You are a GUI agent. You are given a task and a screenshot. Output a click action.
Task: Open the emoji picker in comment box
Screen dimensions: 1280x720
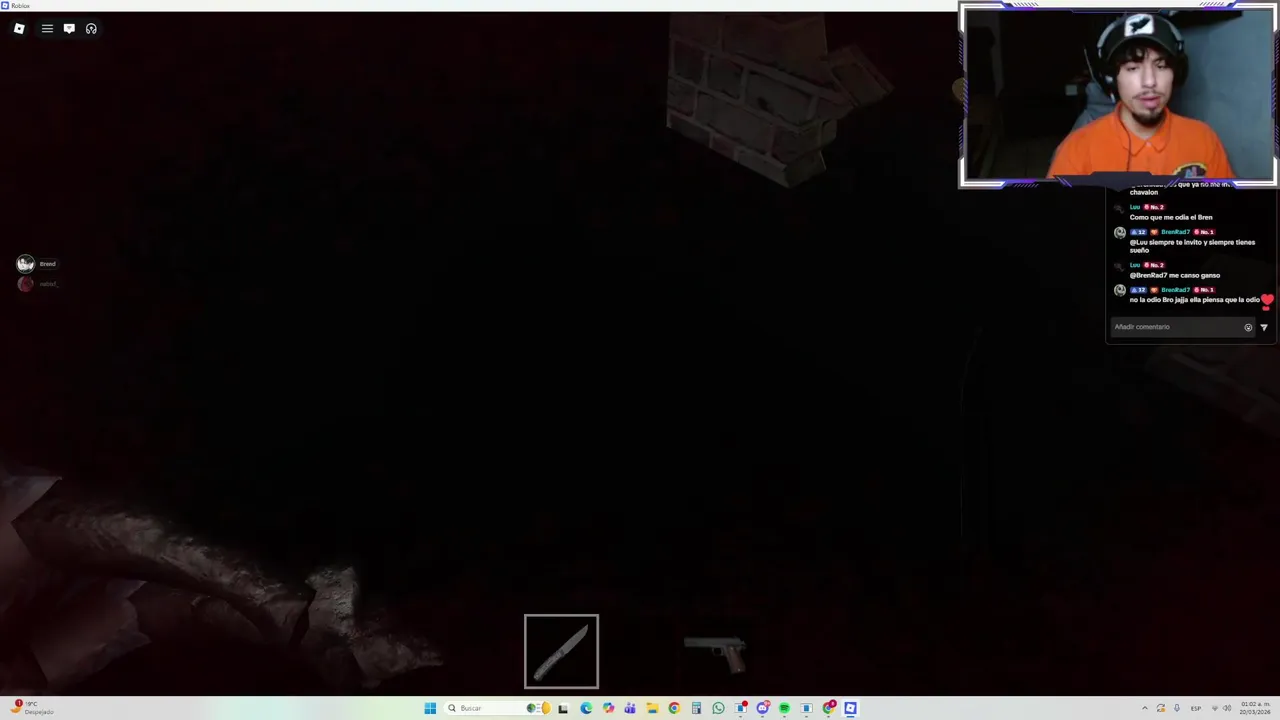pyautogui.click(x=1248, y=327)
